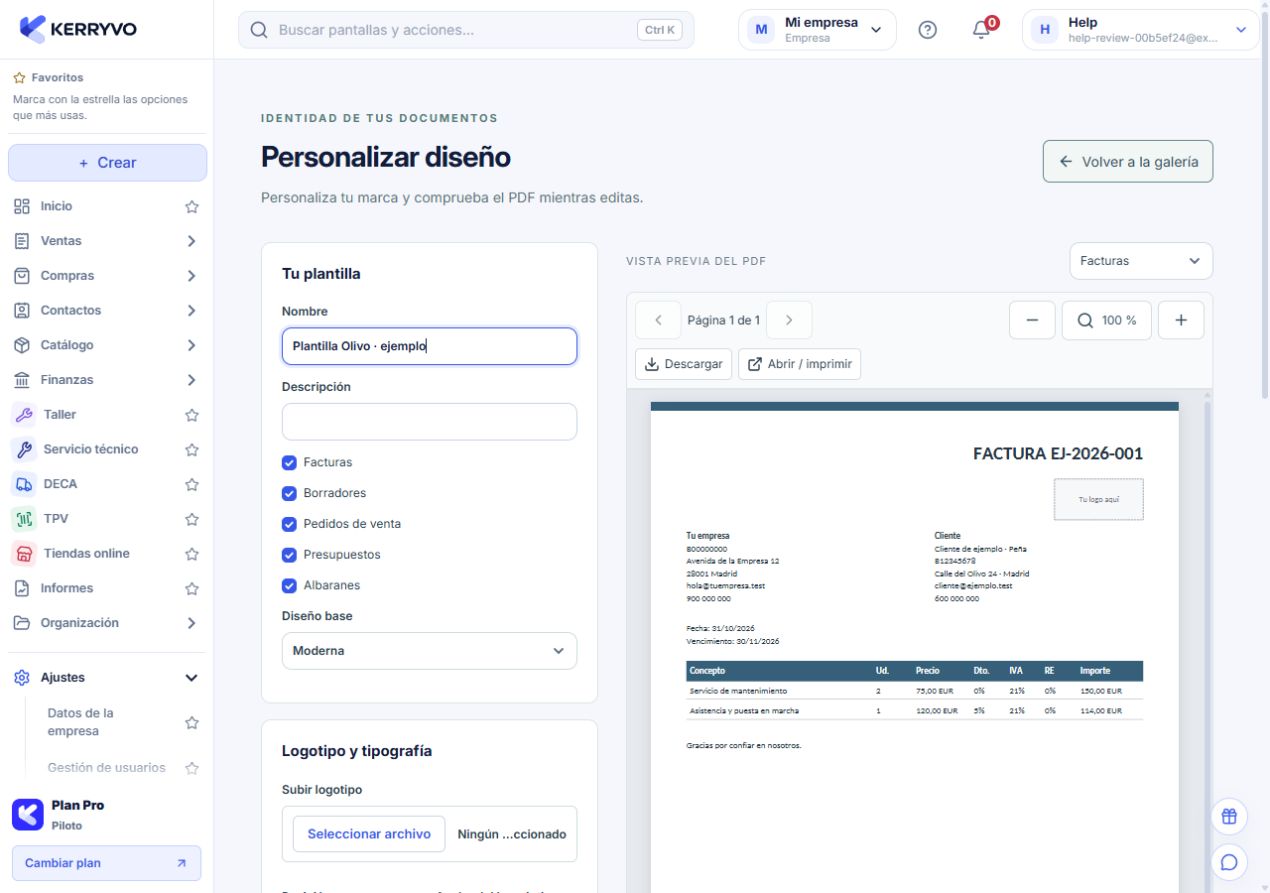1270x893 pixels.
Task: Star the Inicio menu option
Action: [192, 207]
